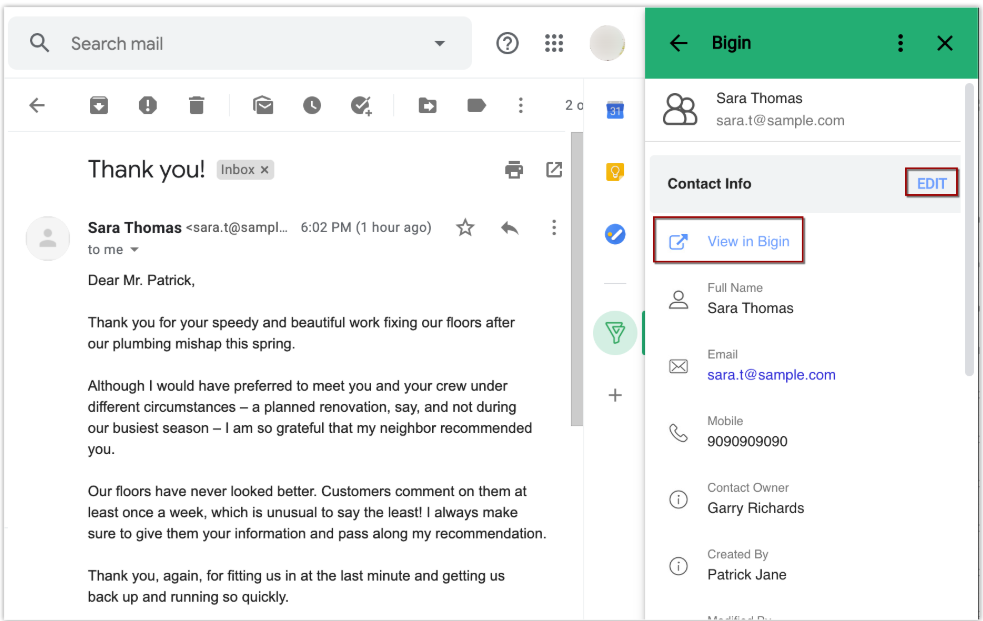The height and width of the screenshot is (621, 983).
Task: Open message more options menu
Action: tap(554, 227)
